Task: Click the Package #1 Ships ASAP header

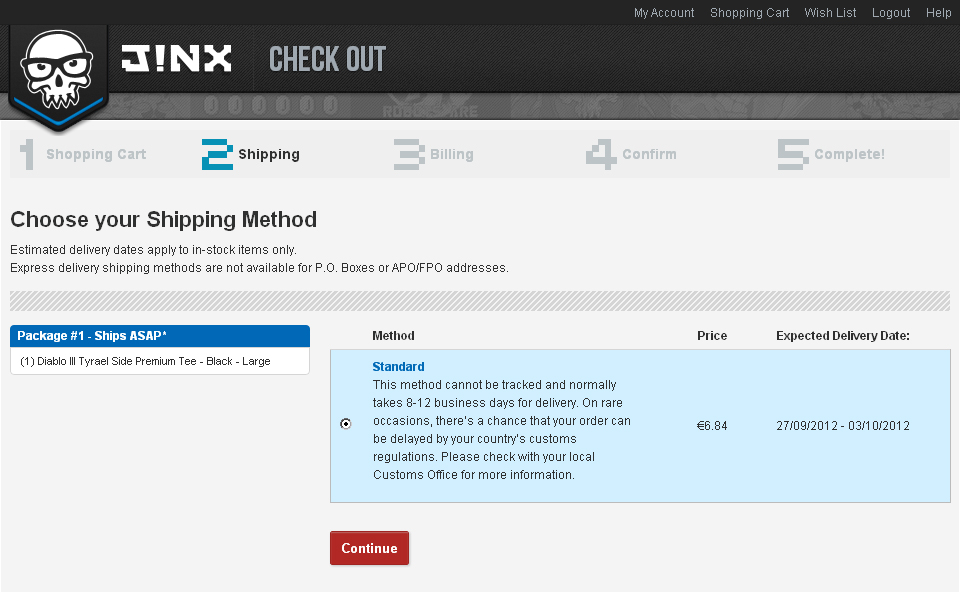Action: pos(92,336)
